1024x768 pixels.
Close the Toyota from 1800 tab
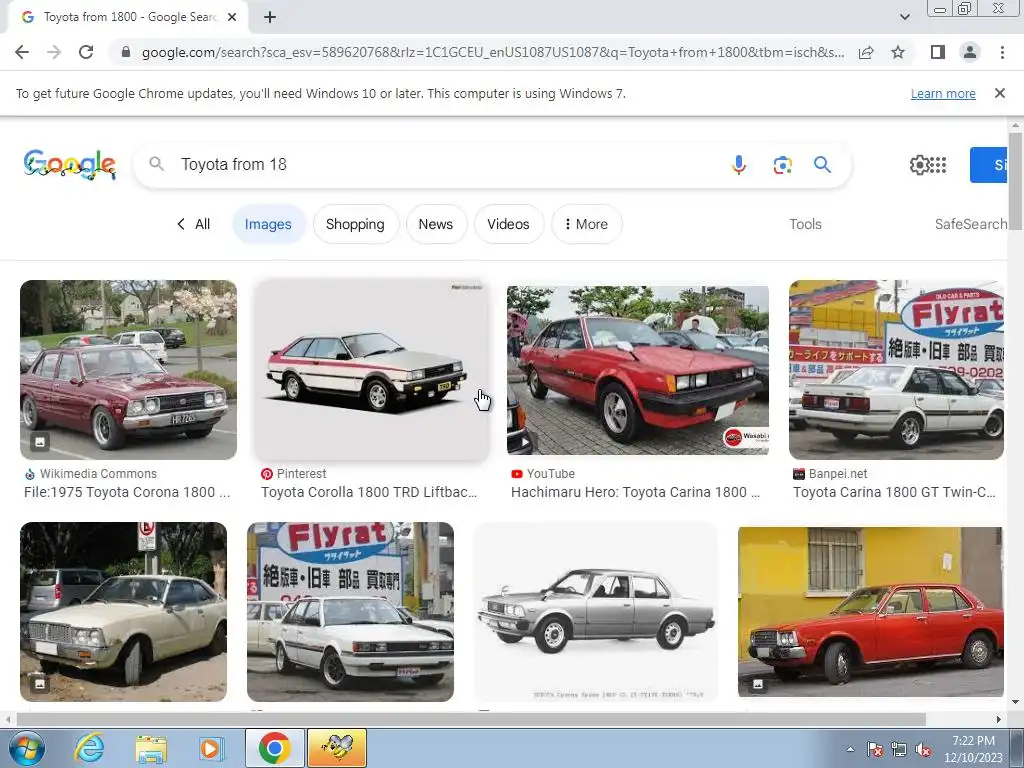tap(232, 17)
